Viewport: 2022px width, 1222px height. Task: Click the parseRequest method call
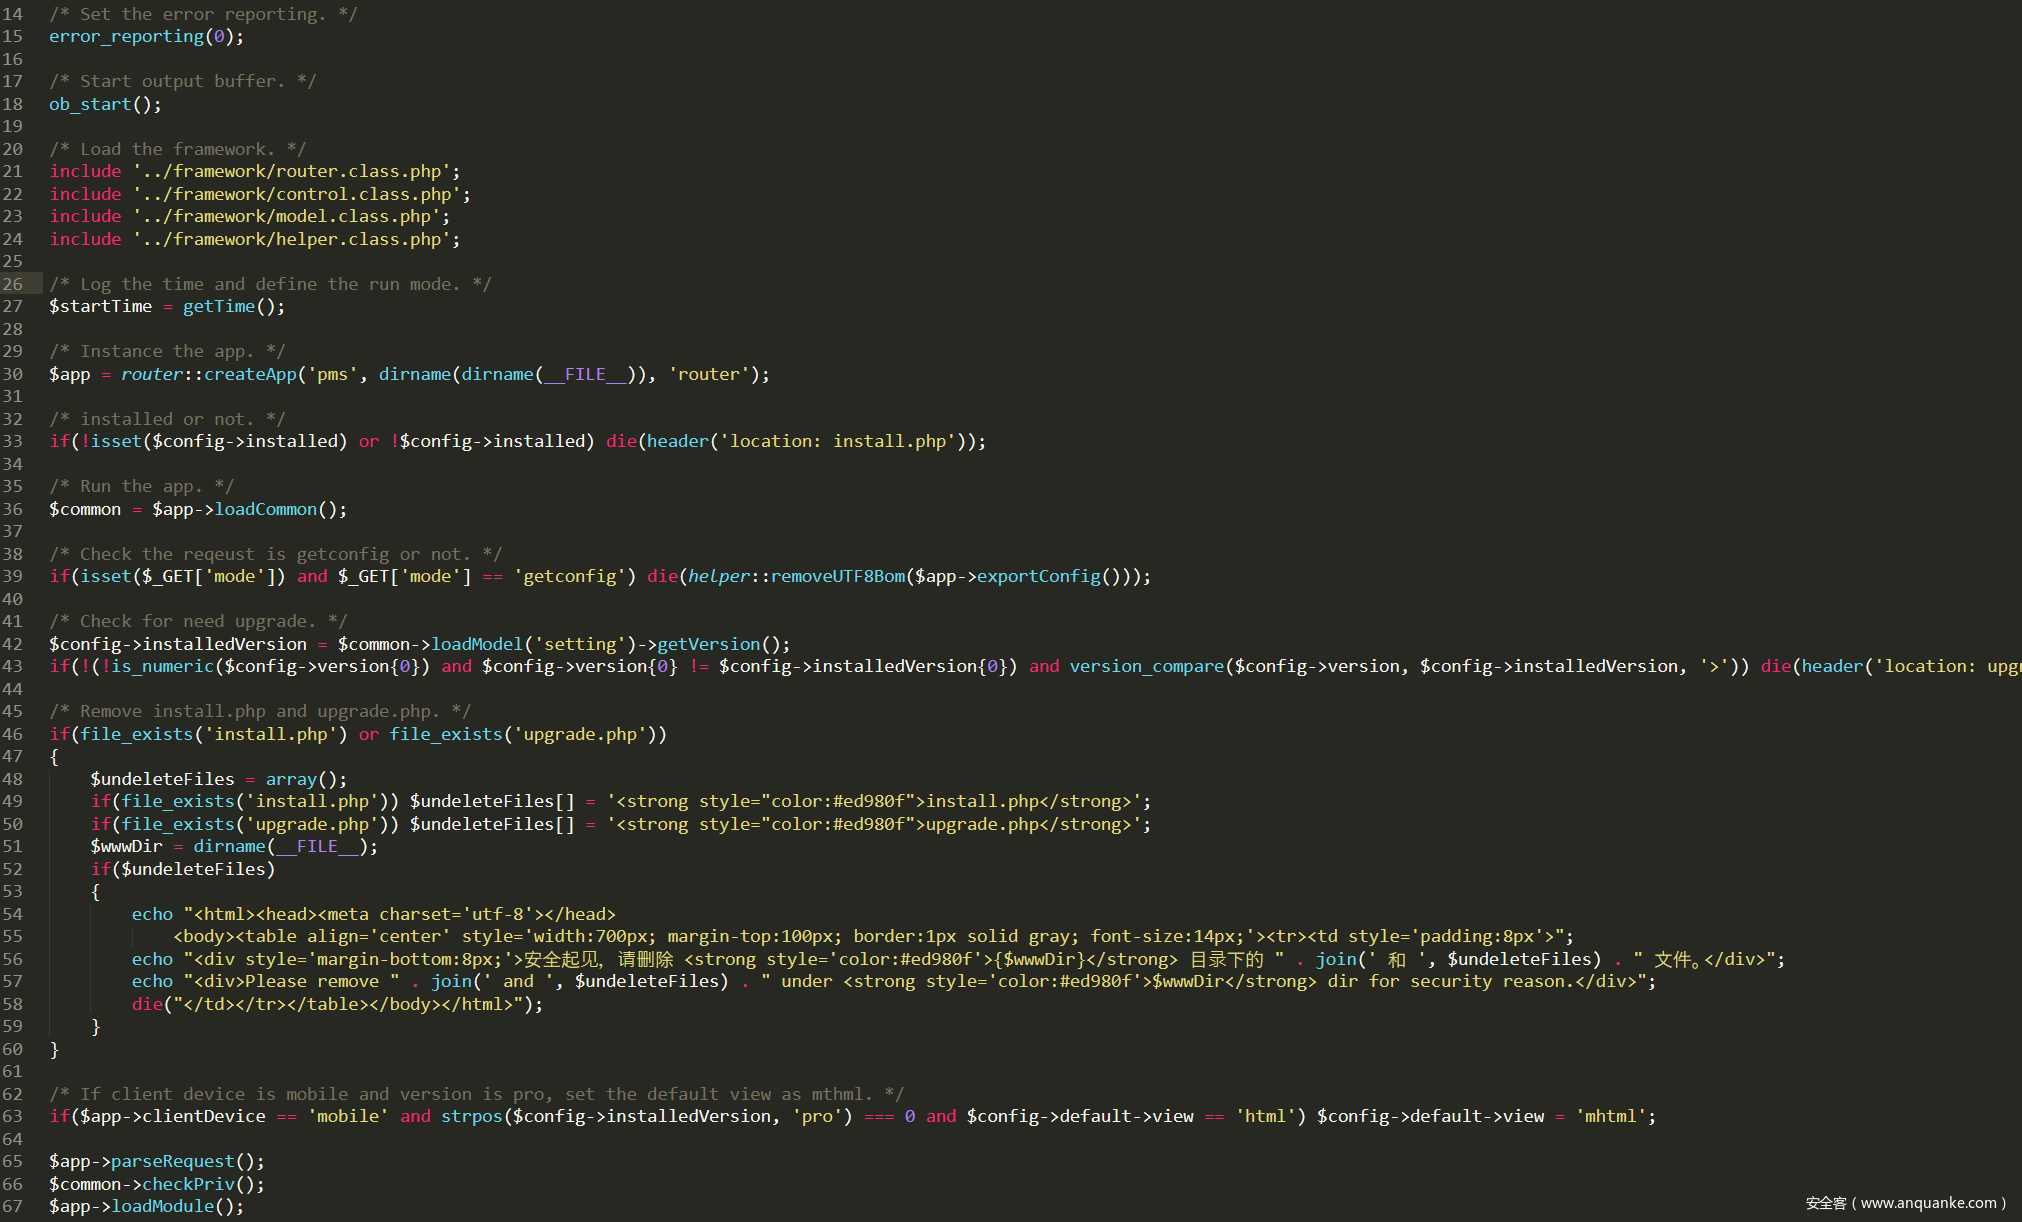click(172, 1162)
